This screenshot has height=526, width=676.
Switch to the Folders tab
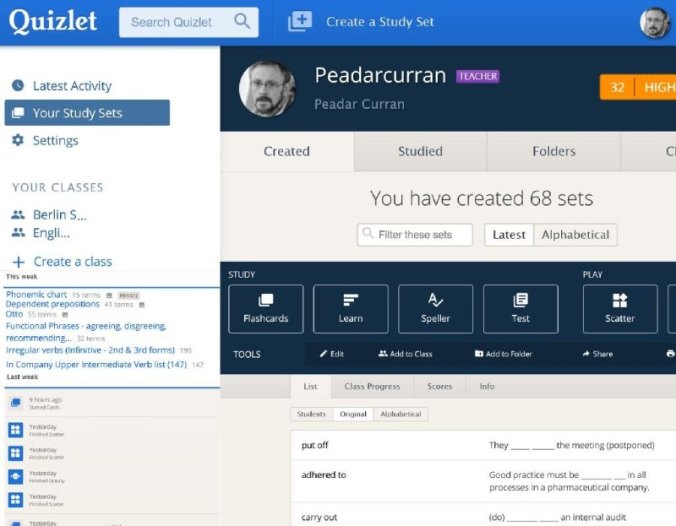pos(554,151)
